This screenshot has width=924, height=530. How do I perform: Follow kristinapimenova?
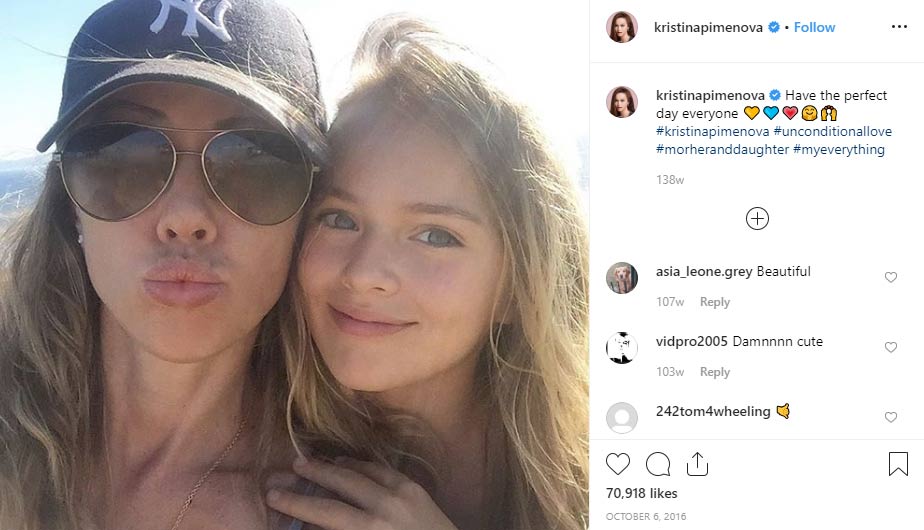[x=814, y=27]
